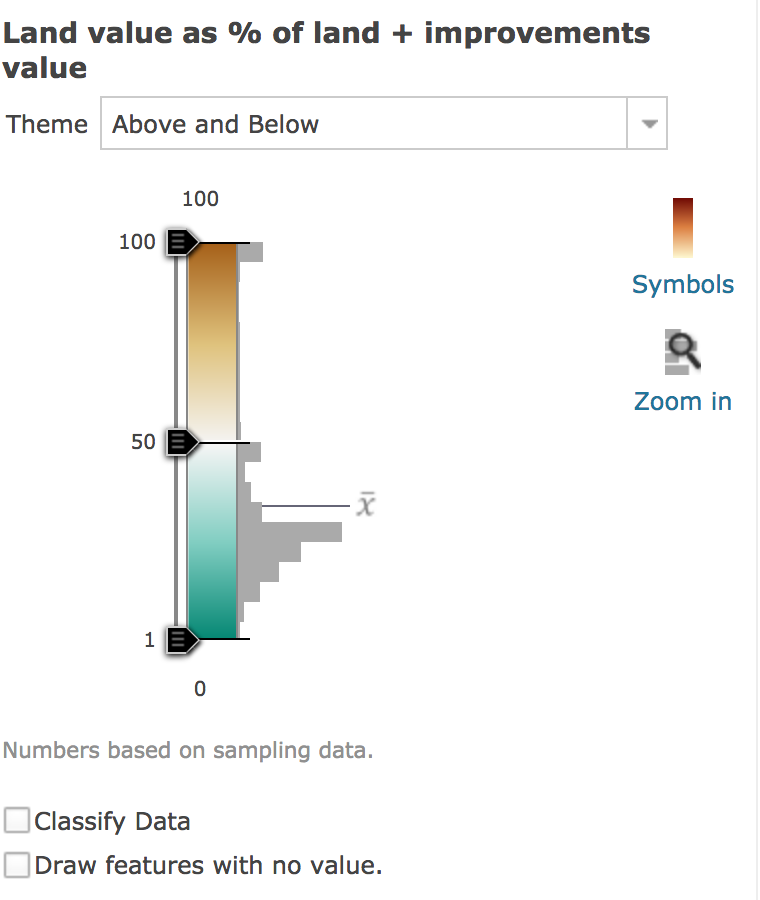
Task: Open the Symbols link
Action: (683, 285)
